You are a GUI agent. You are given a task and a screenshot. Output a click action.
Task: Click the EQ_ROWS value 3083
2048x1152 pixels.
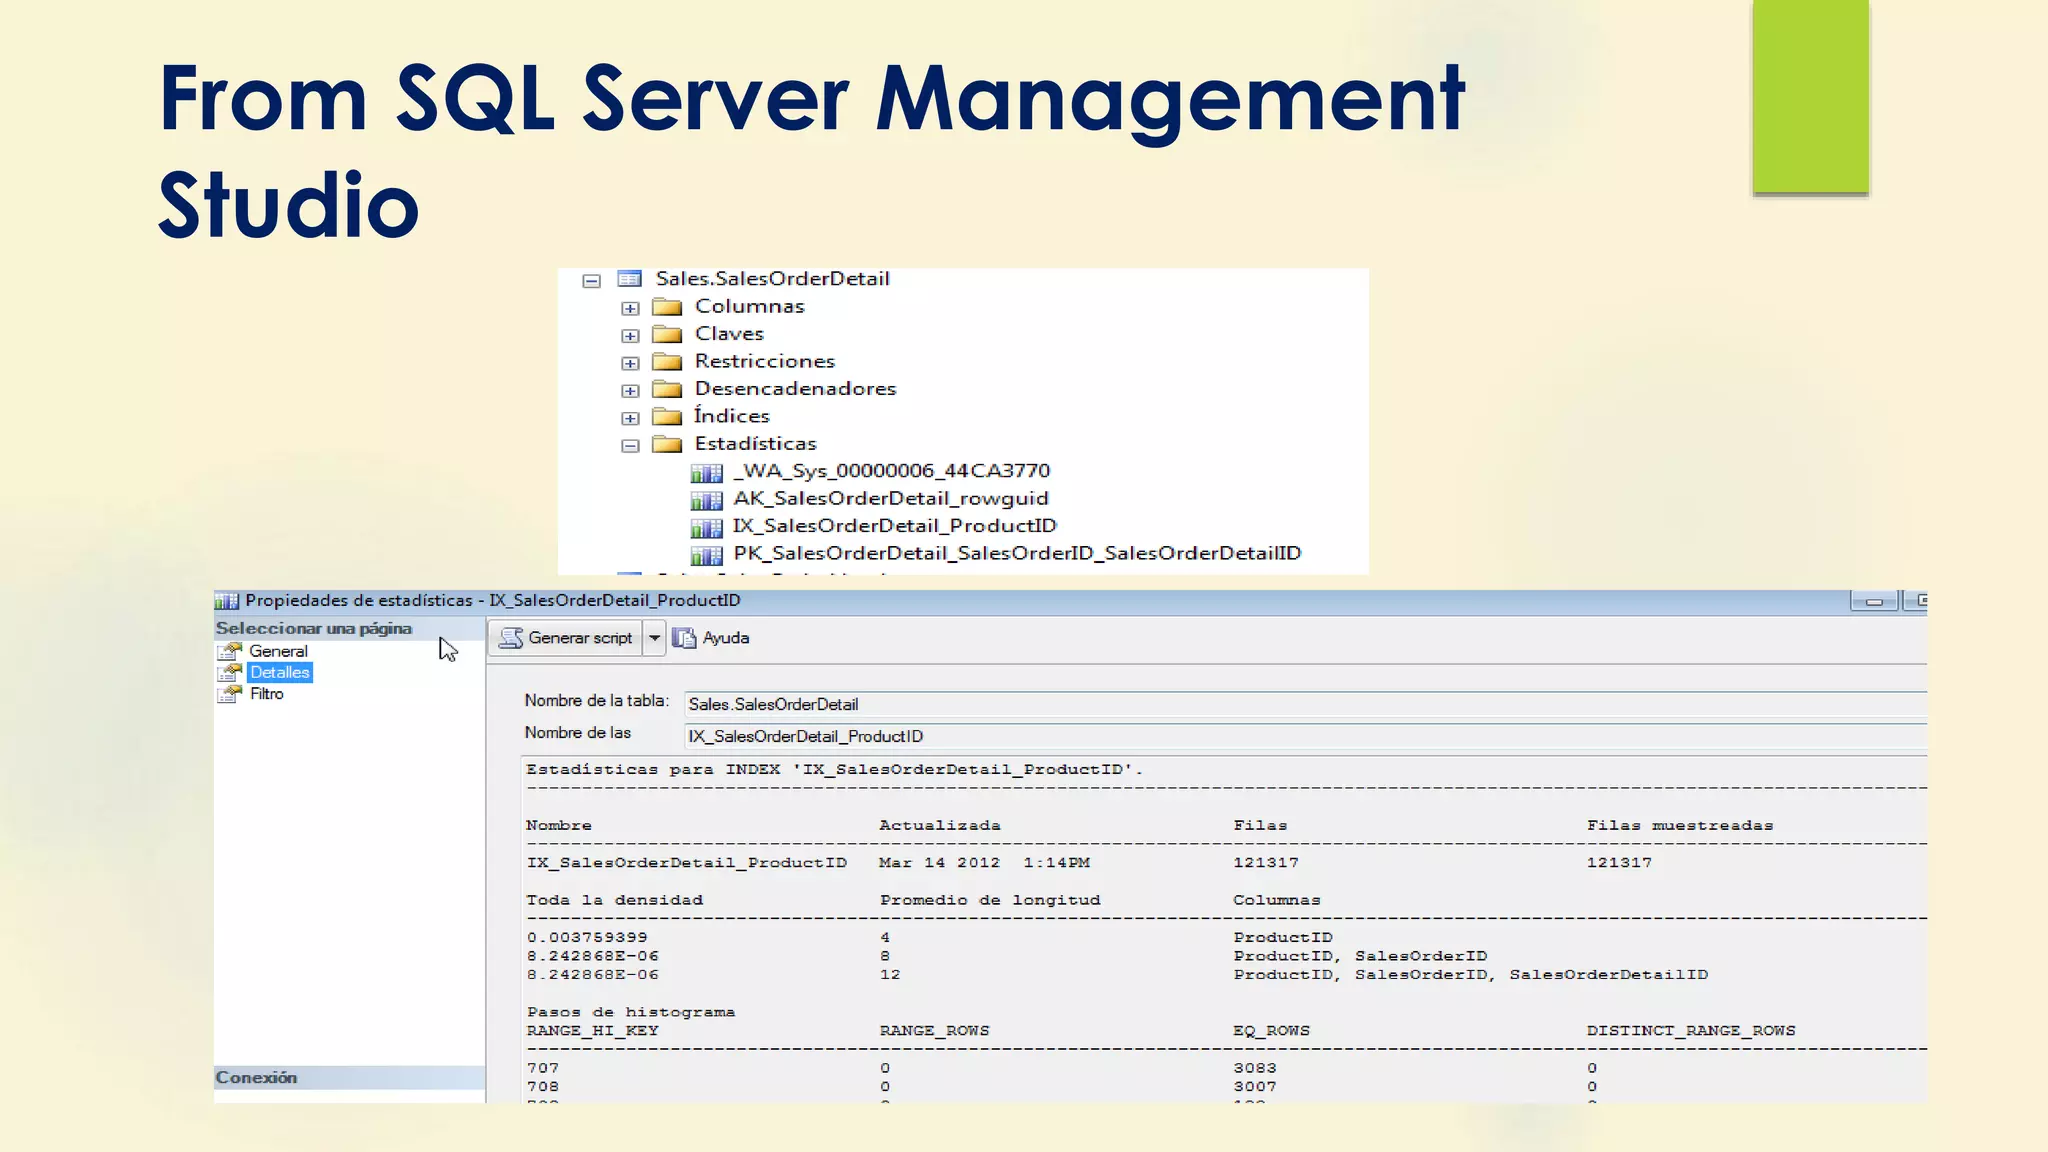[1254, 1068]
